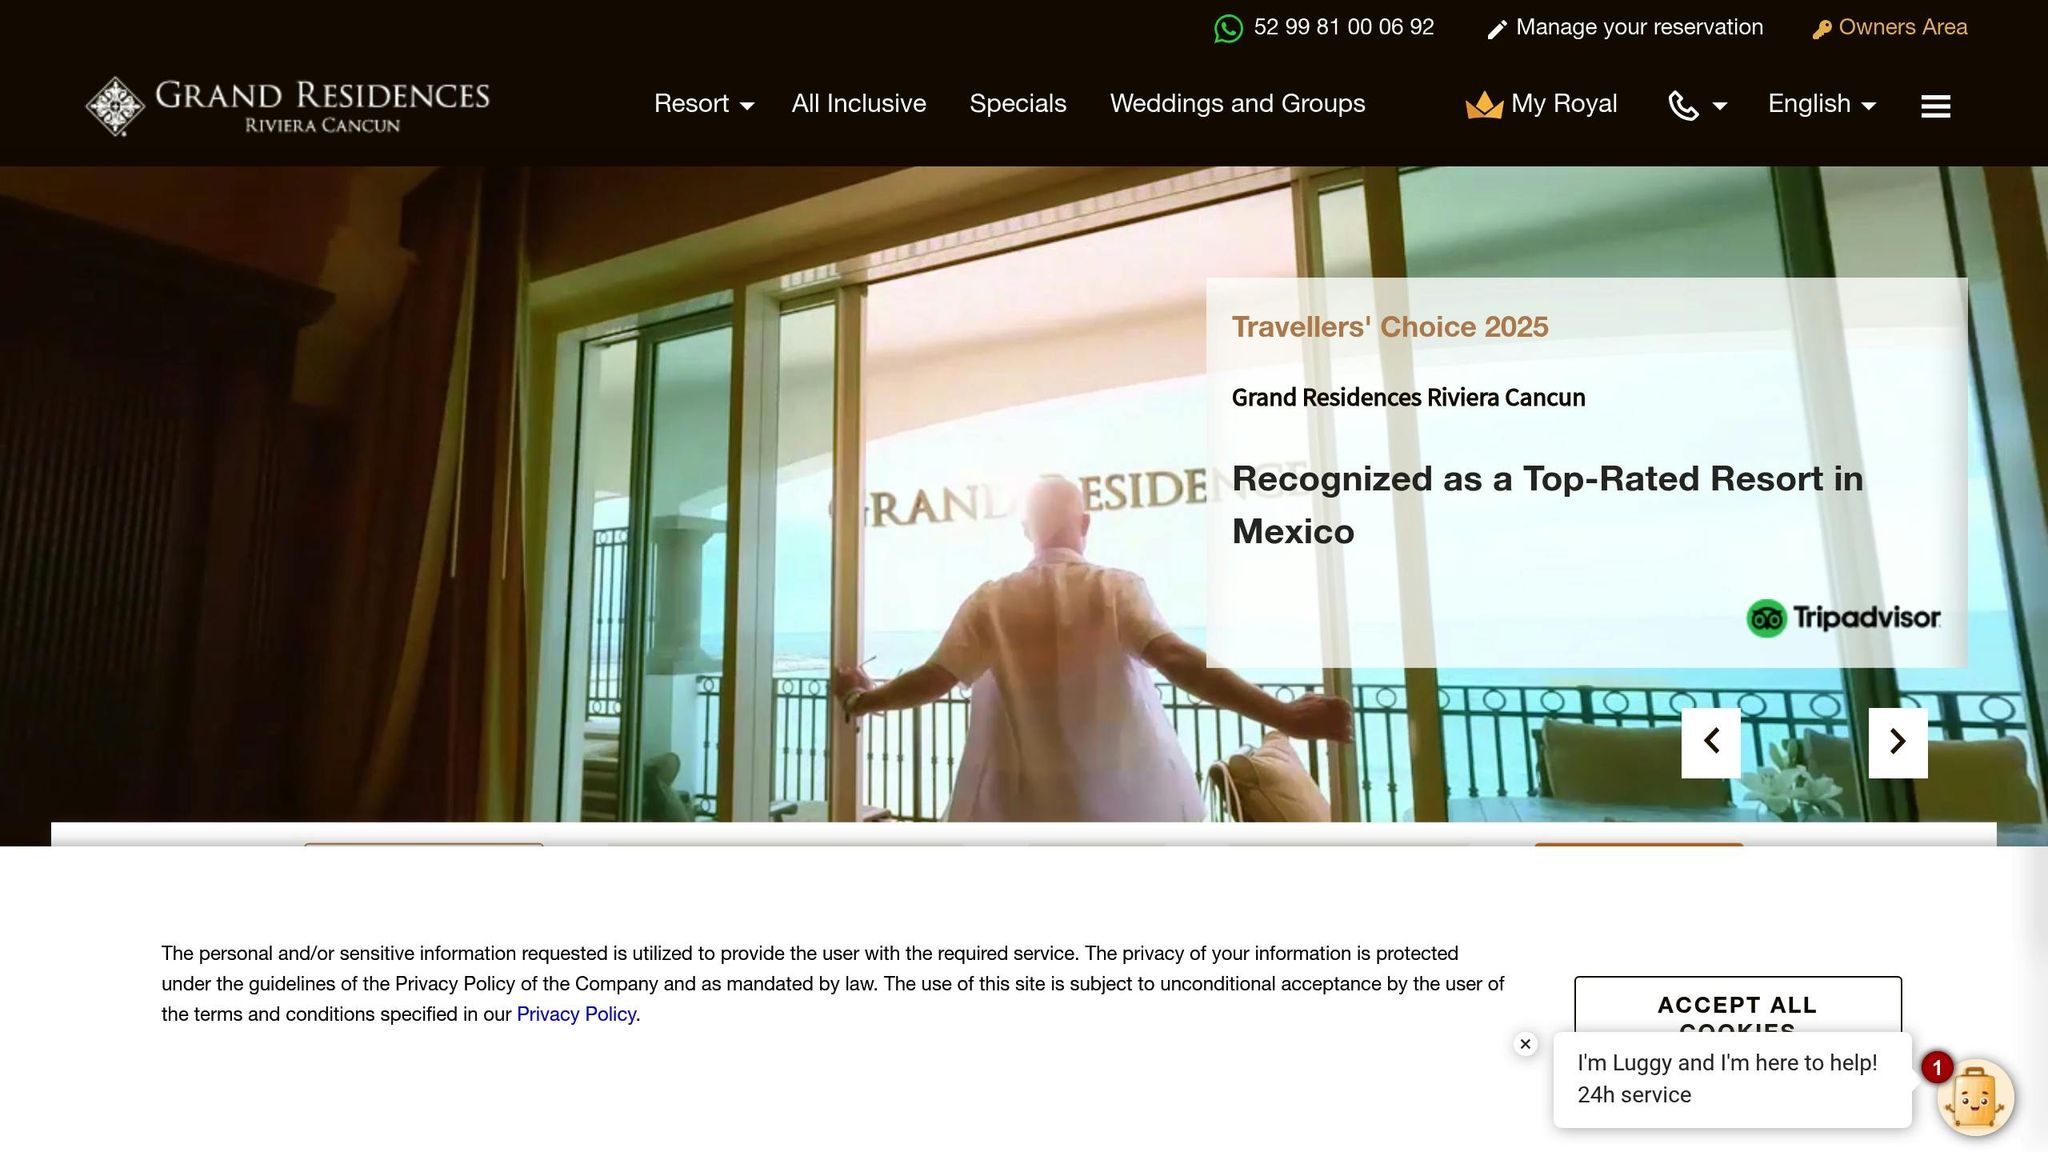
Task: Click the pencil icon beside Manage your reservation
Action: [1497, 30]
